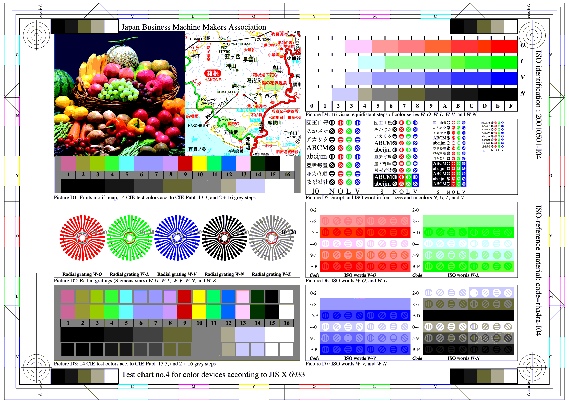Select the black radial grating wheel

pos(225,238)
